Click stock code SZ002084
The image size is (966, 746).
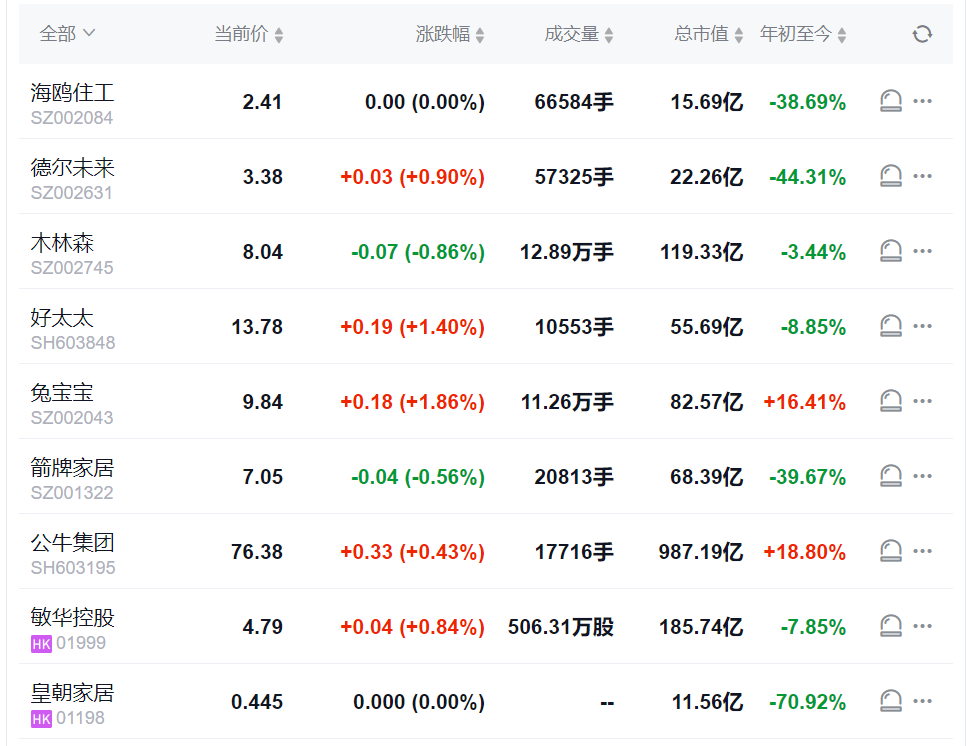tap(72, 118)
